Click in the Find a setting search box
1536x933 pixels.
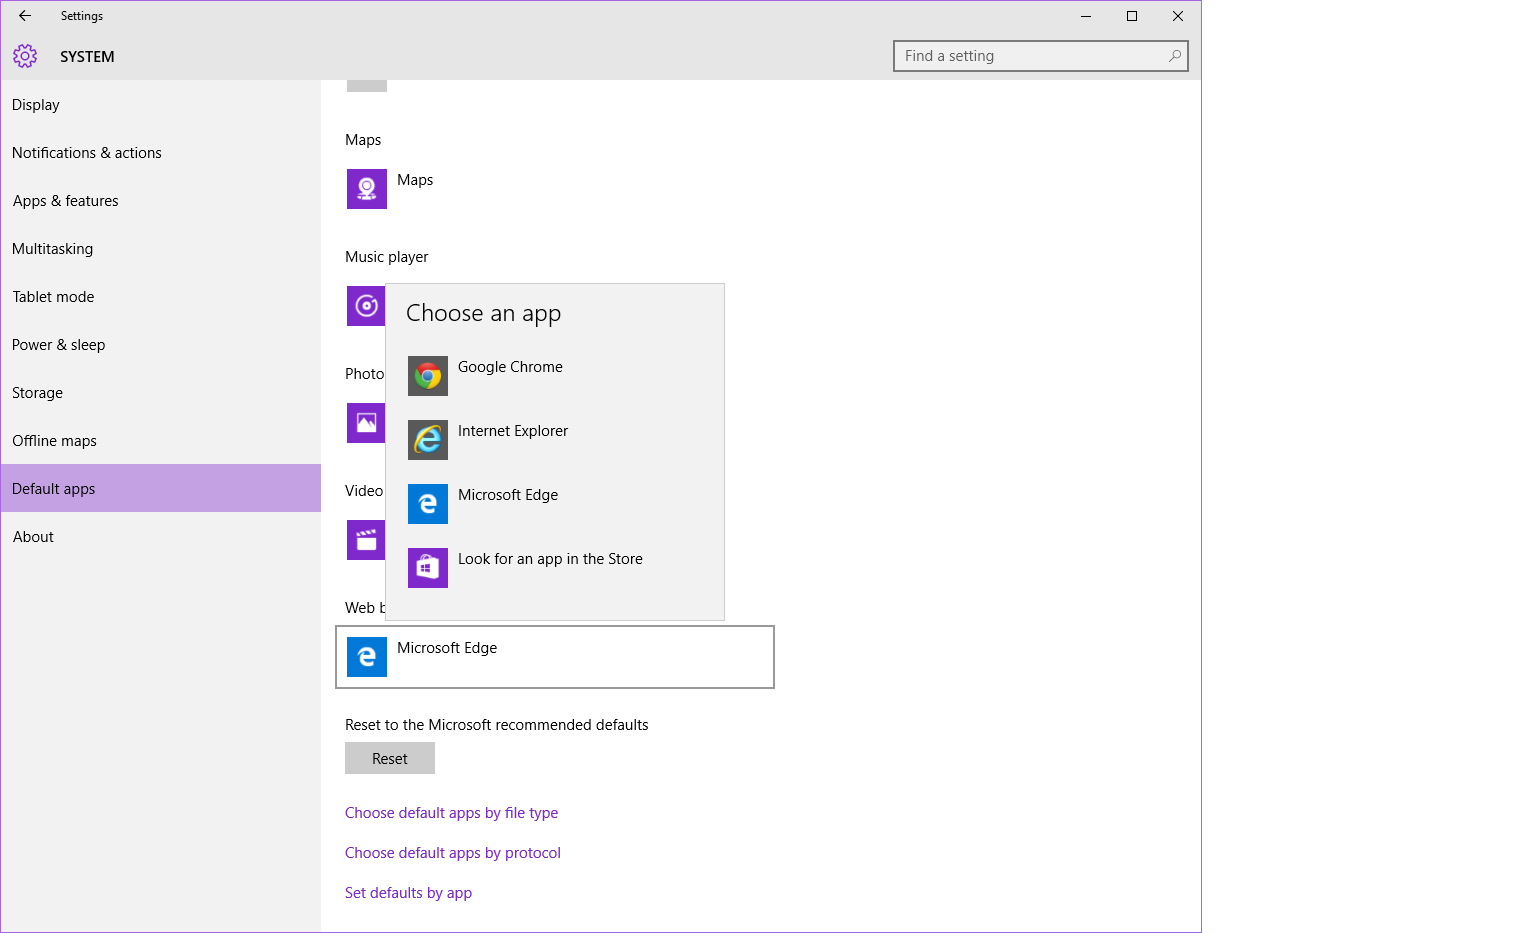pyautogui.click(x=1040, y=56)
